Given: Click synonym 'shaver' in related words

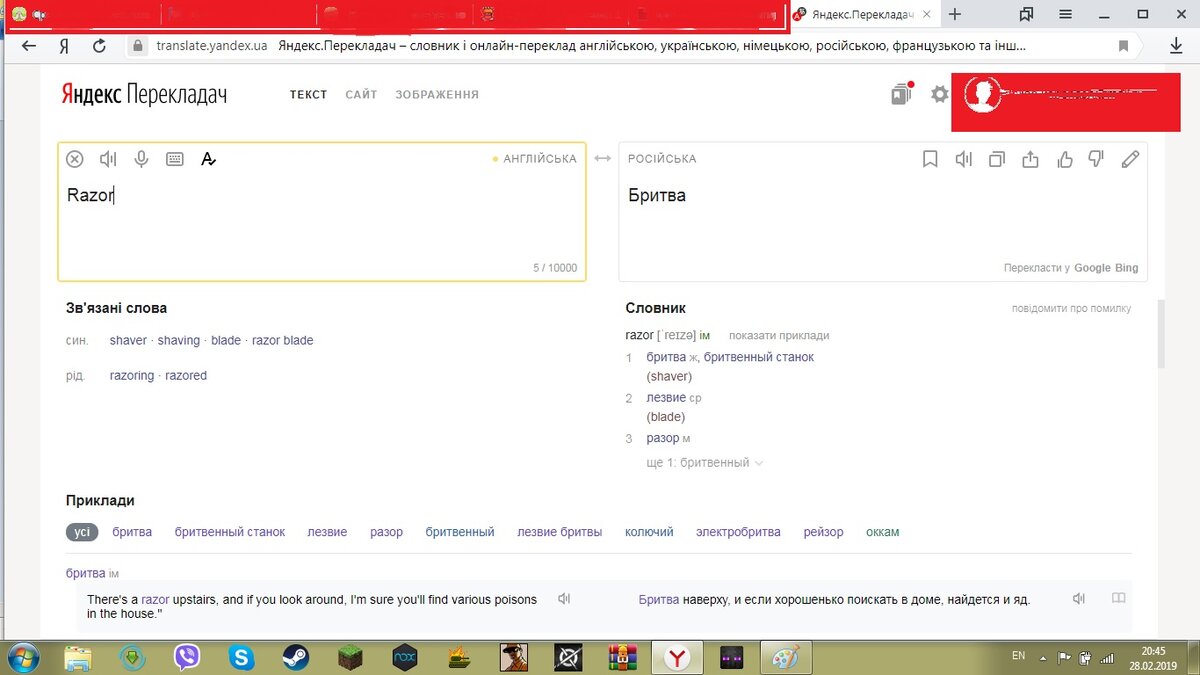Looking at the screenshot, I should (128, 341).
